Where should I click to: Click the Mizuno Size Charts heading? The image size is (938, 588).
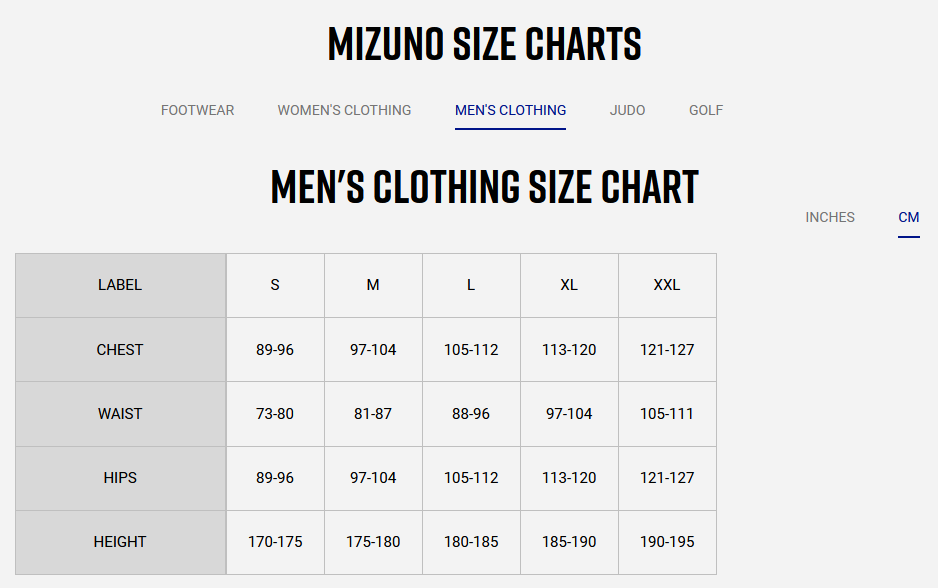(484, 44)
